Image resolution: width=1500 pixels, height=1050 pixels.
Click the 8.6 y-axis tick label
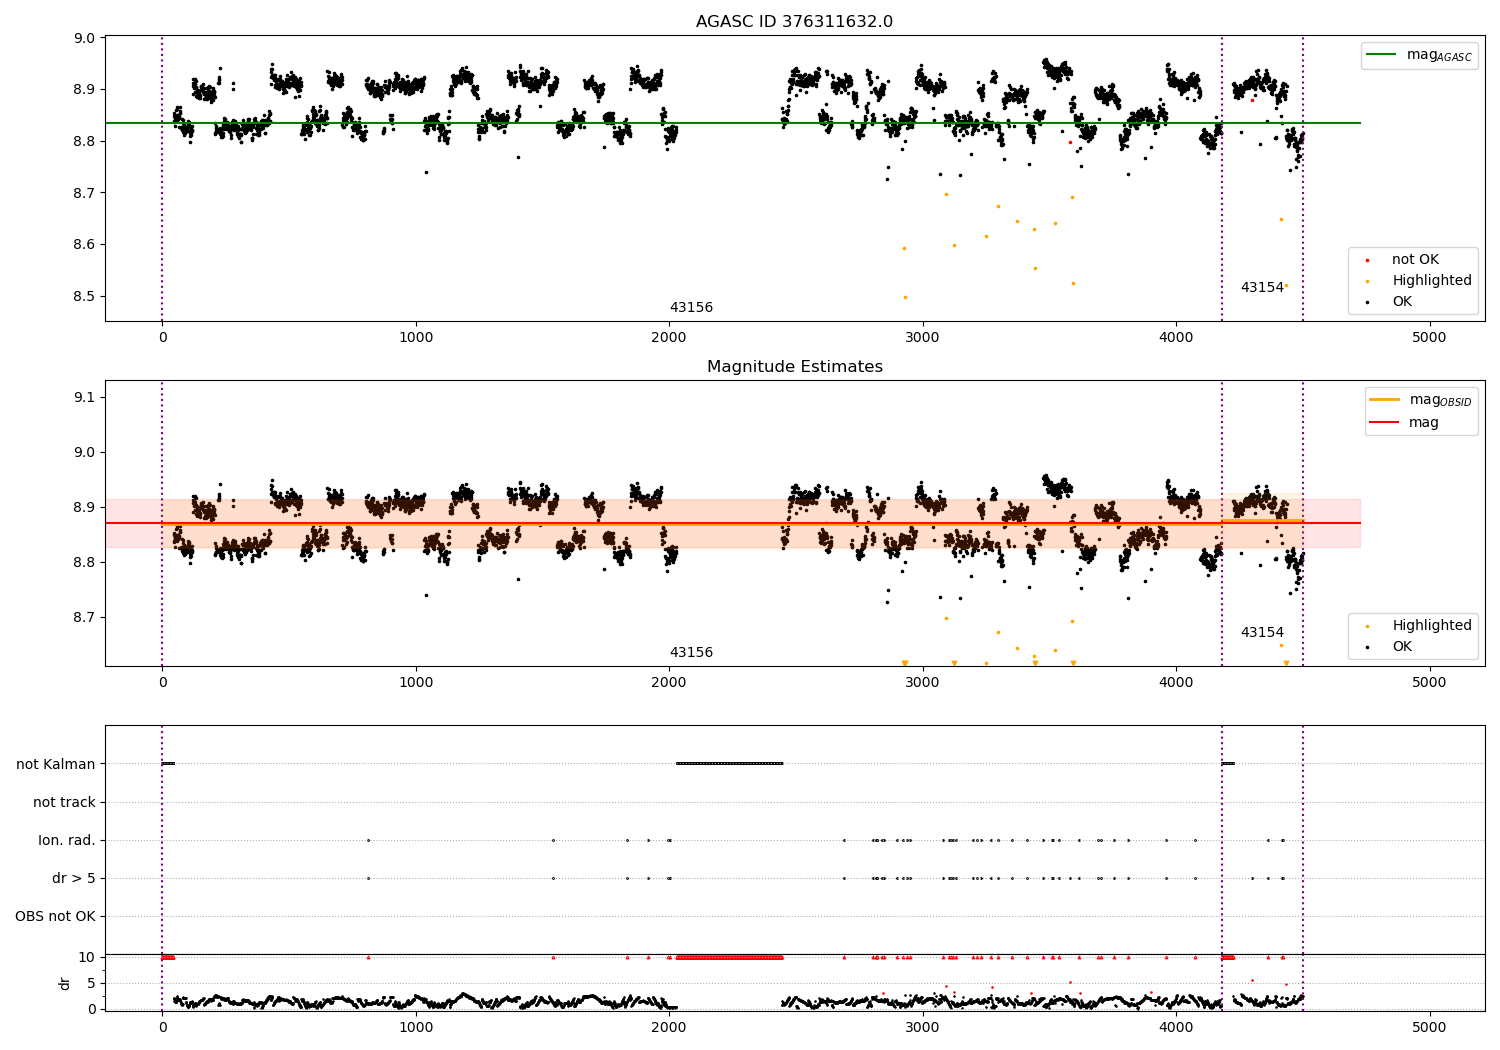pyautogui.click(x=85, y=245)
